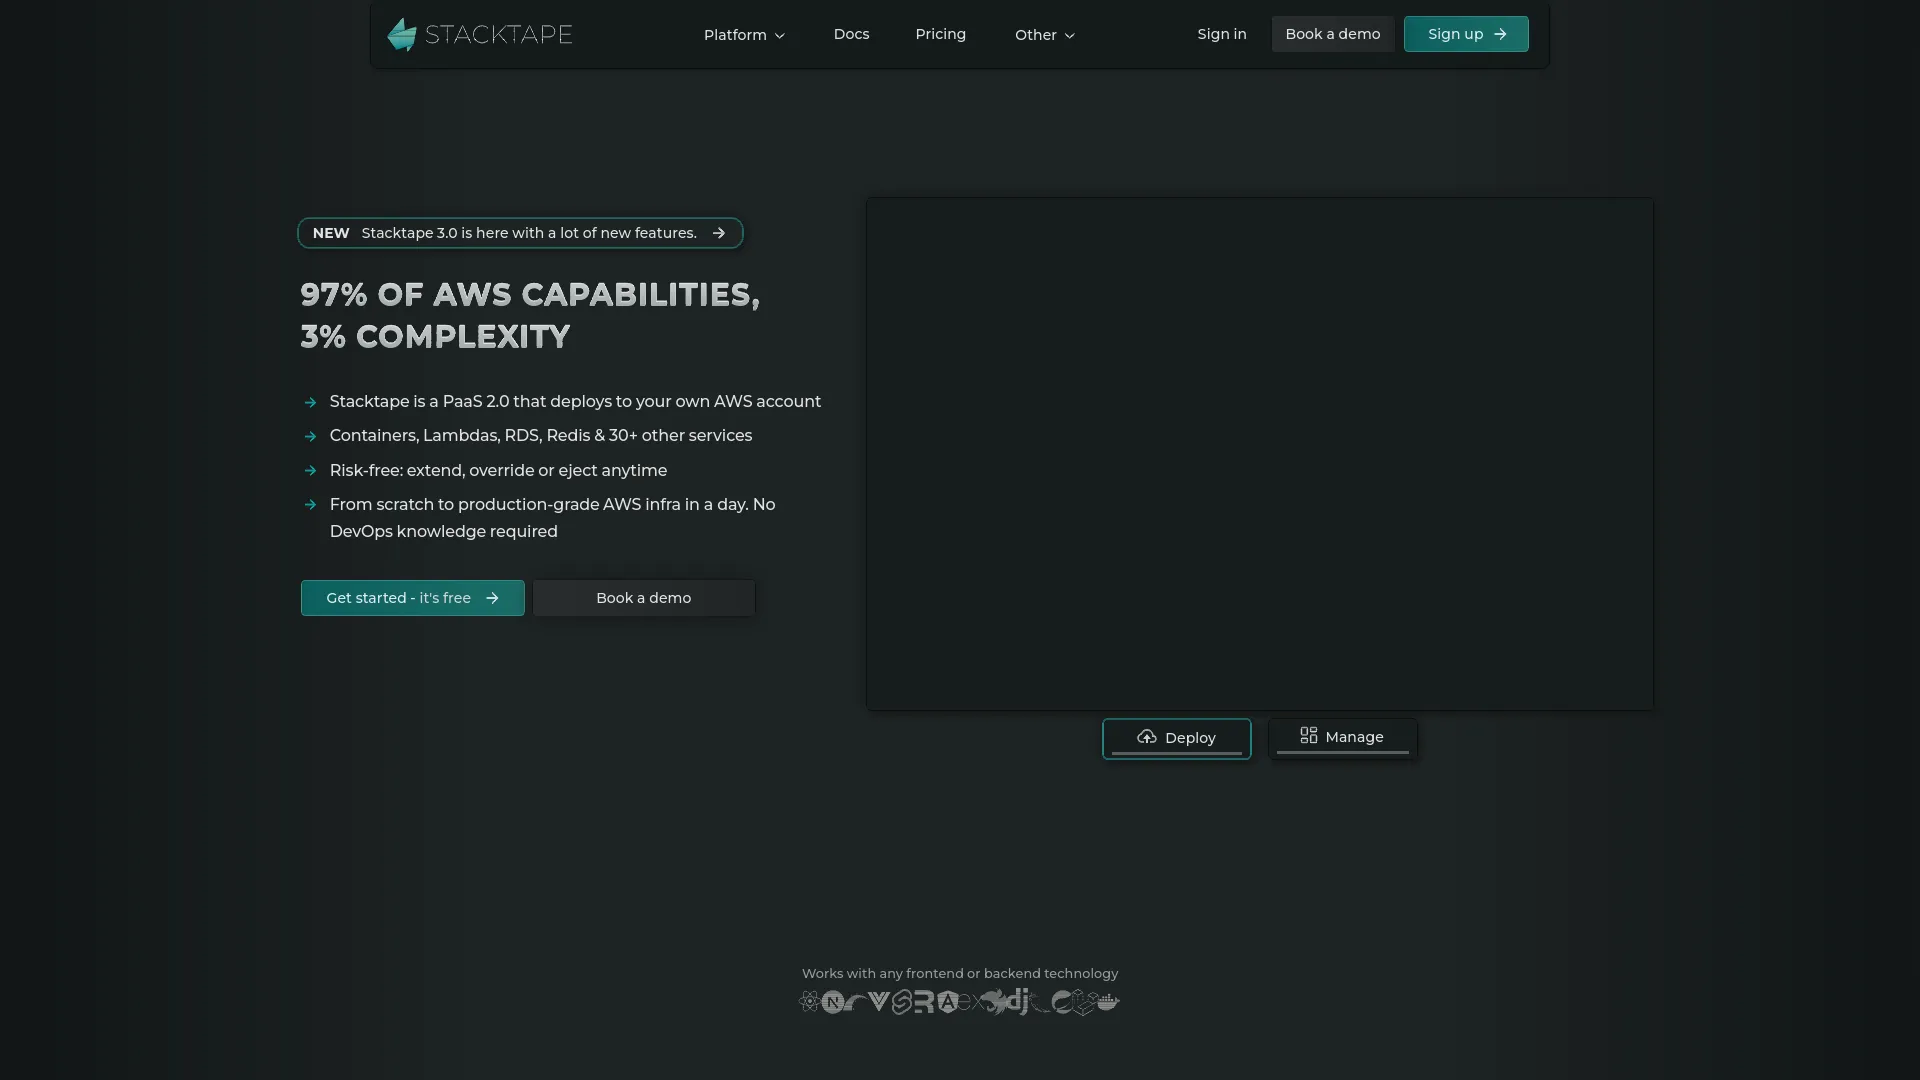Click Book a demo in the header
Viewport: 1920px width, 1080px height.
click(x=1333, y=34)
